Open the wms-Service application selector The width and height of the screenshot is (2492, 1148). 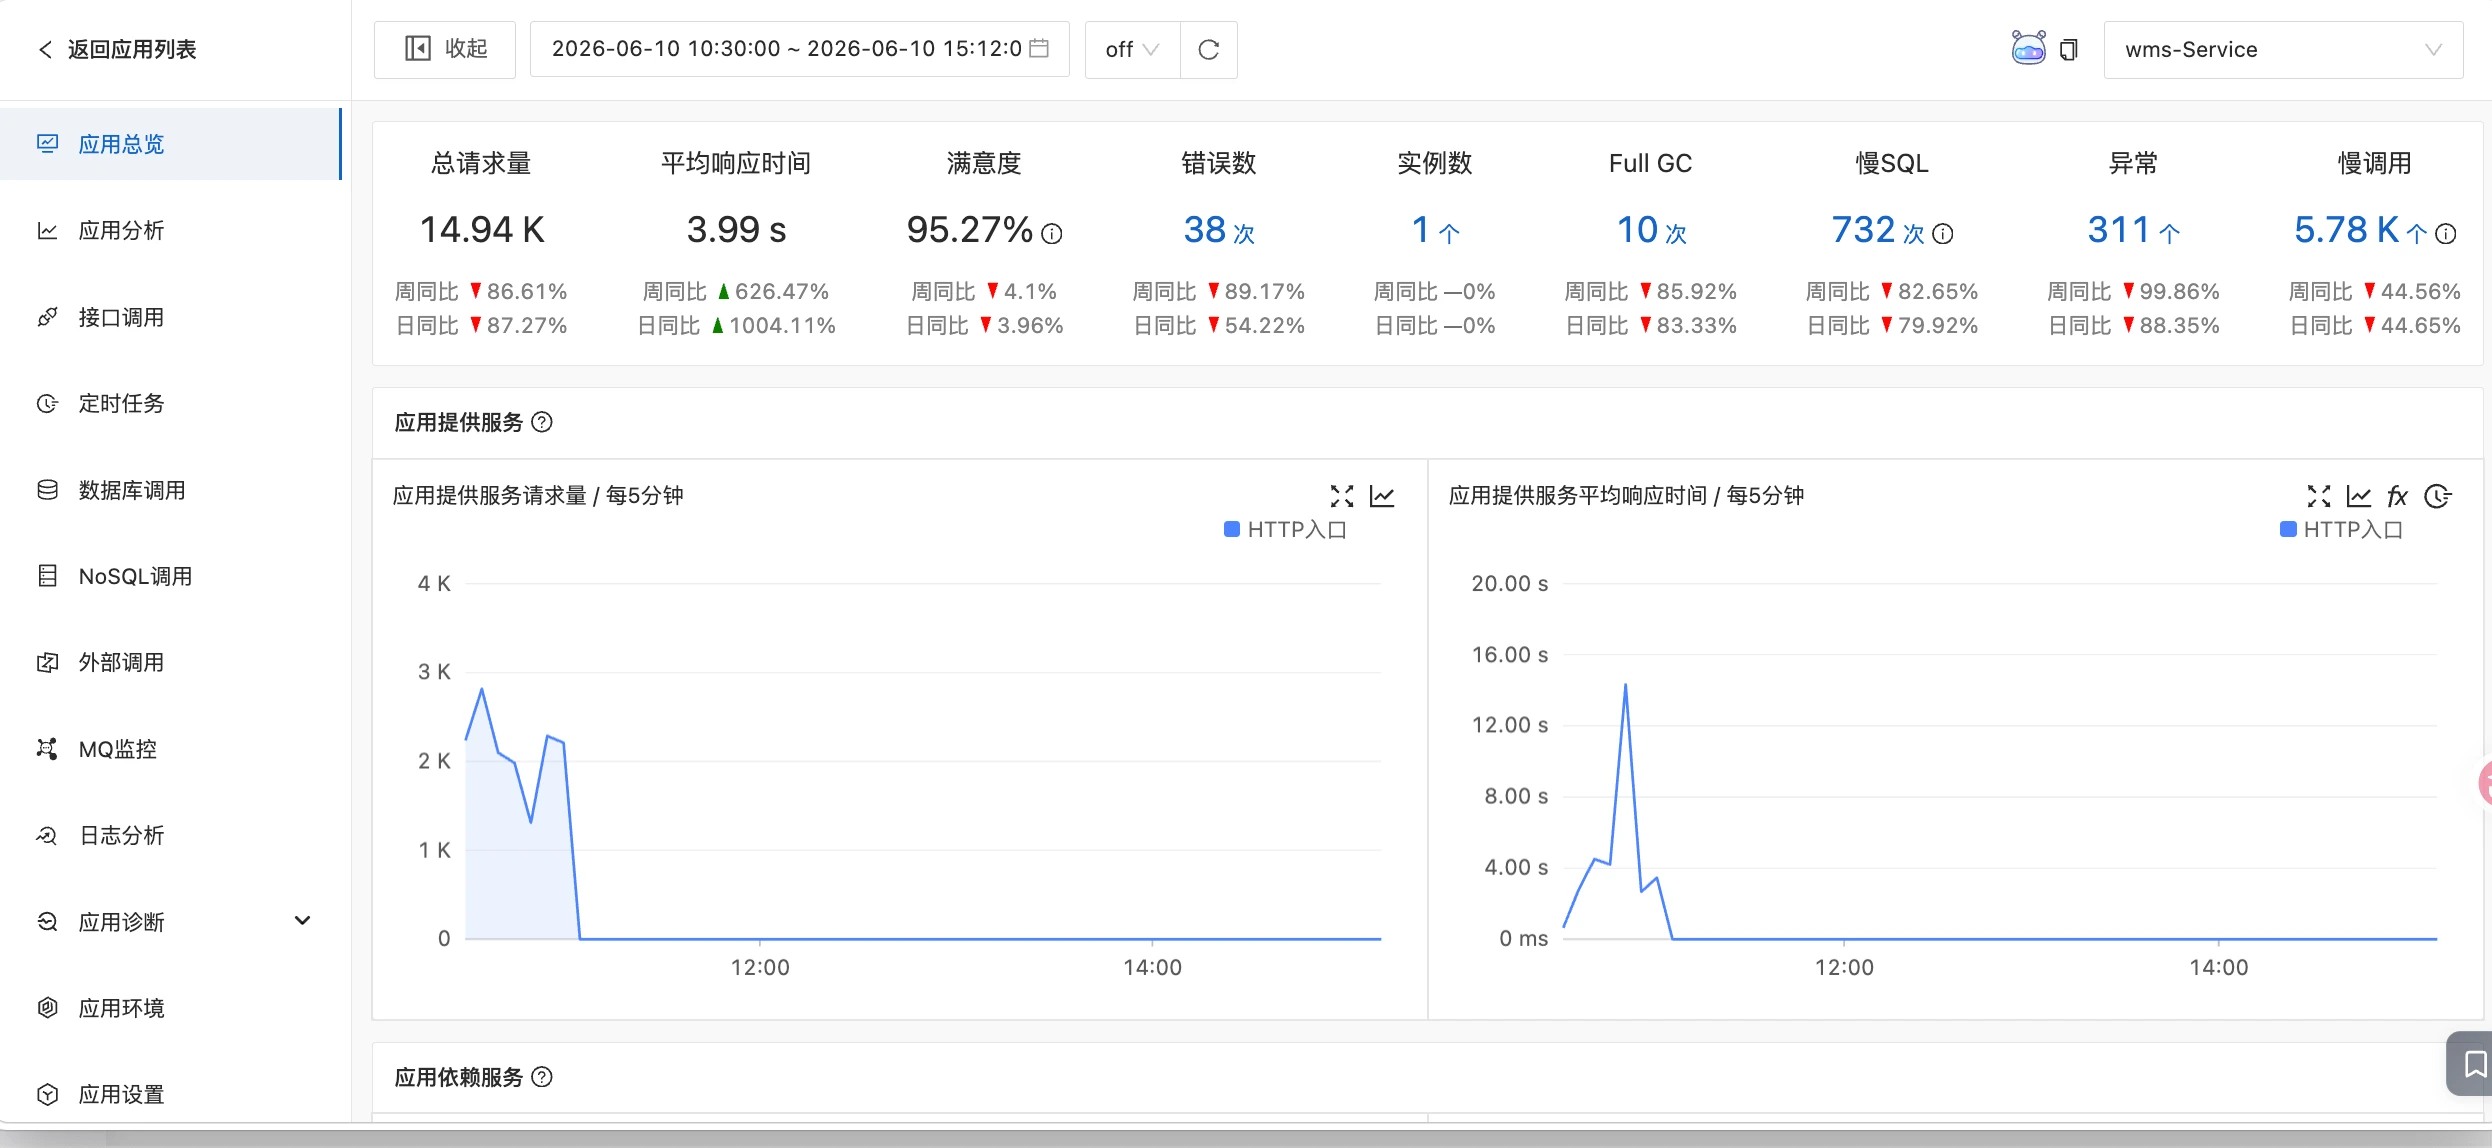(2283, 49)
